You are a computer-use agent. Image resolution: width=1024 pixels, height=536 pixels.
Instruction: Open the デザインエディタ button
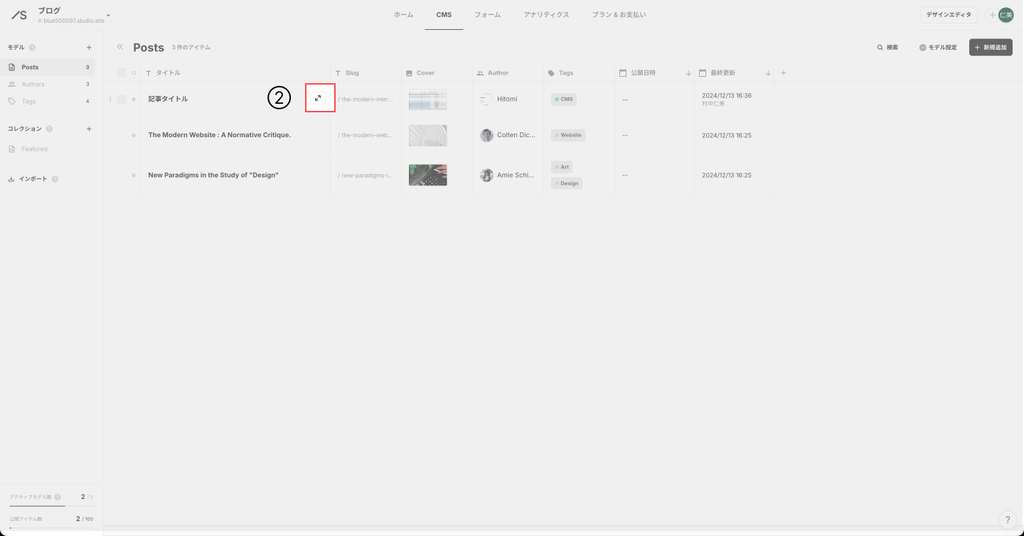(x=948, y=15)
